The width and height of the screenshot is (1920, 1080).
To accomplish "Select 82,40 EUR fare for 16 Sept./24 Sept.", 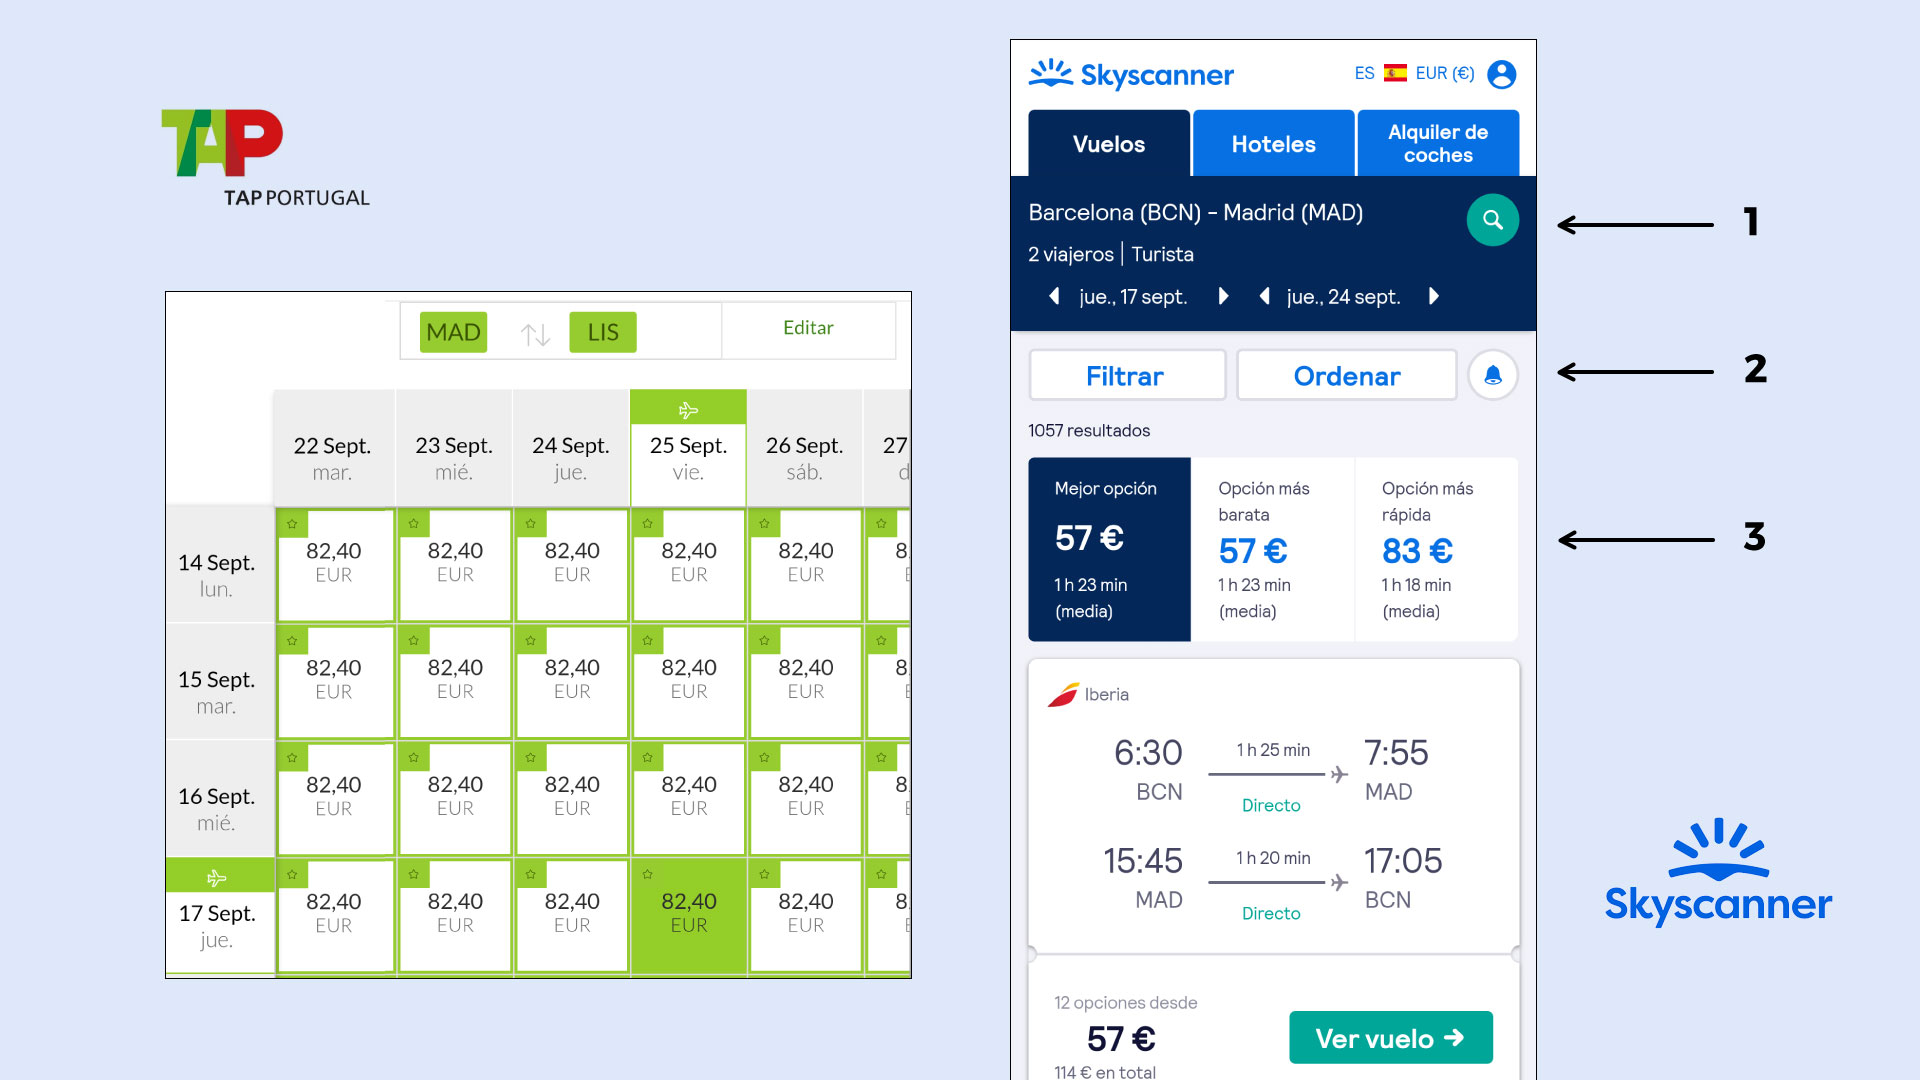I will point(572,797).
